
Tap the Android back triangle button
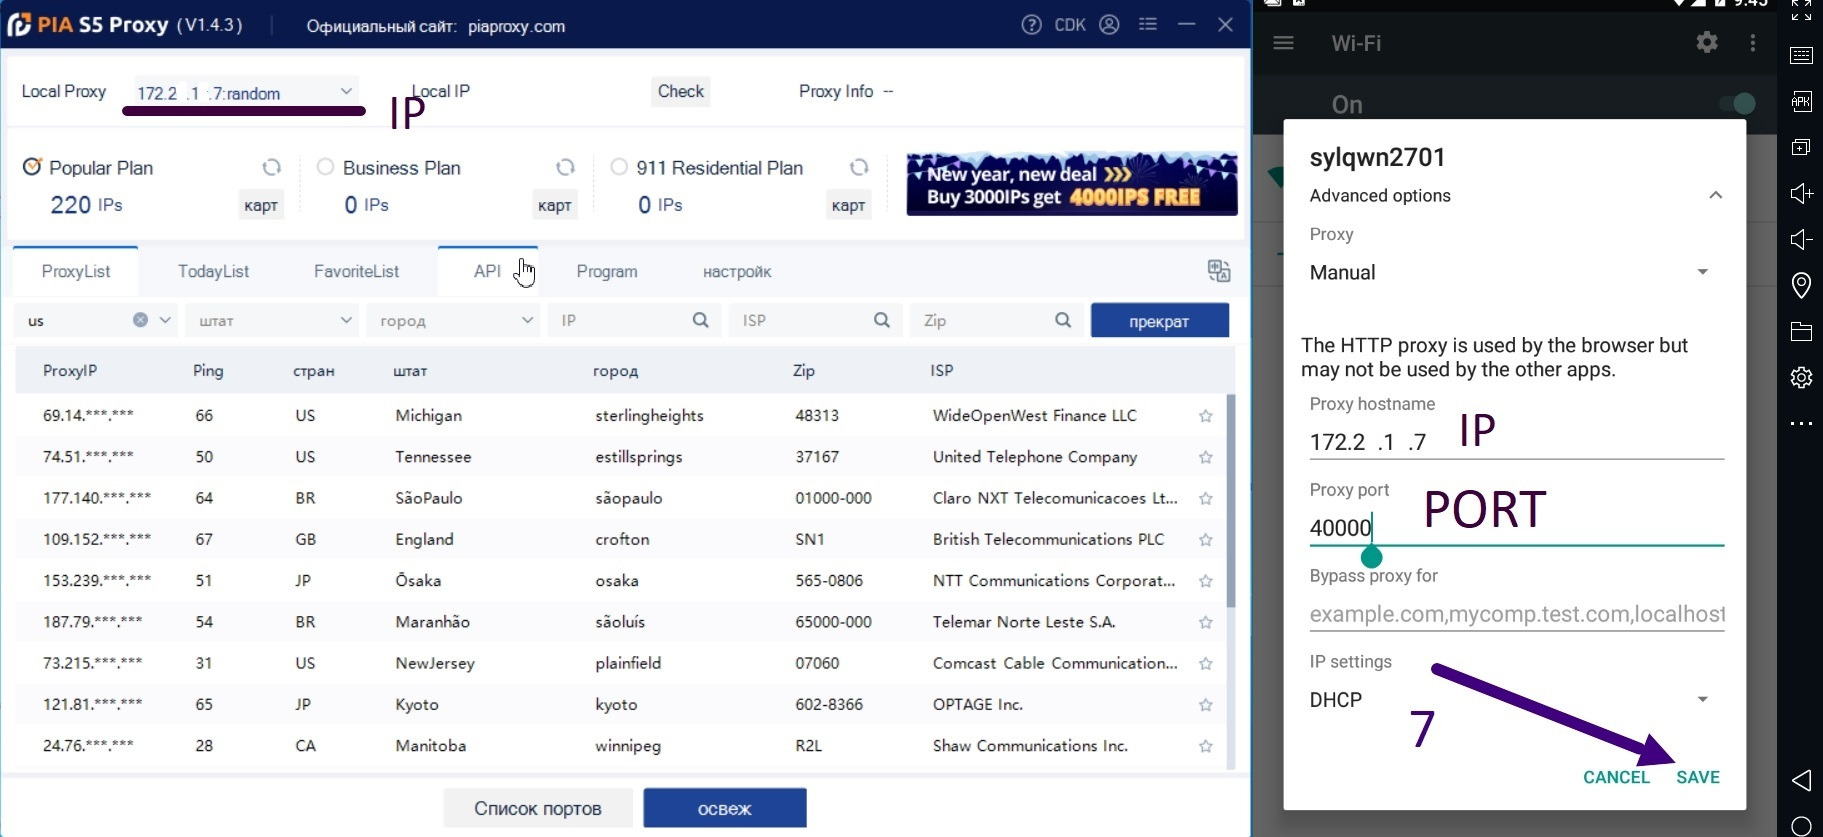pyautogui.click(x=1801, y=780)
